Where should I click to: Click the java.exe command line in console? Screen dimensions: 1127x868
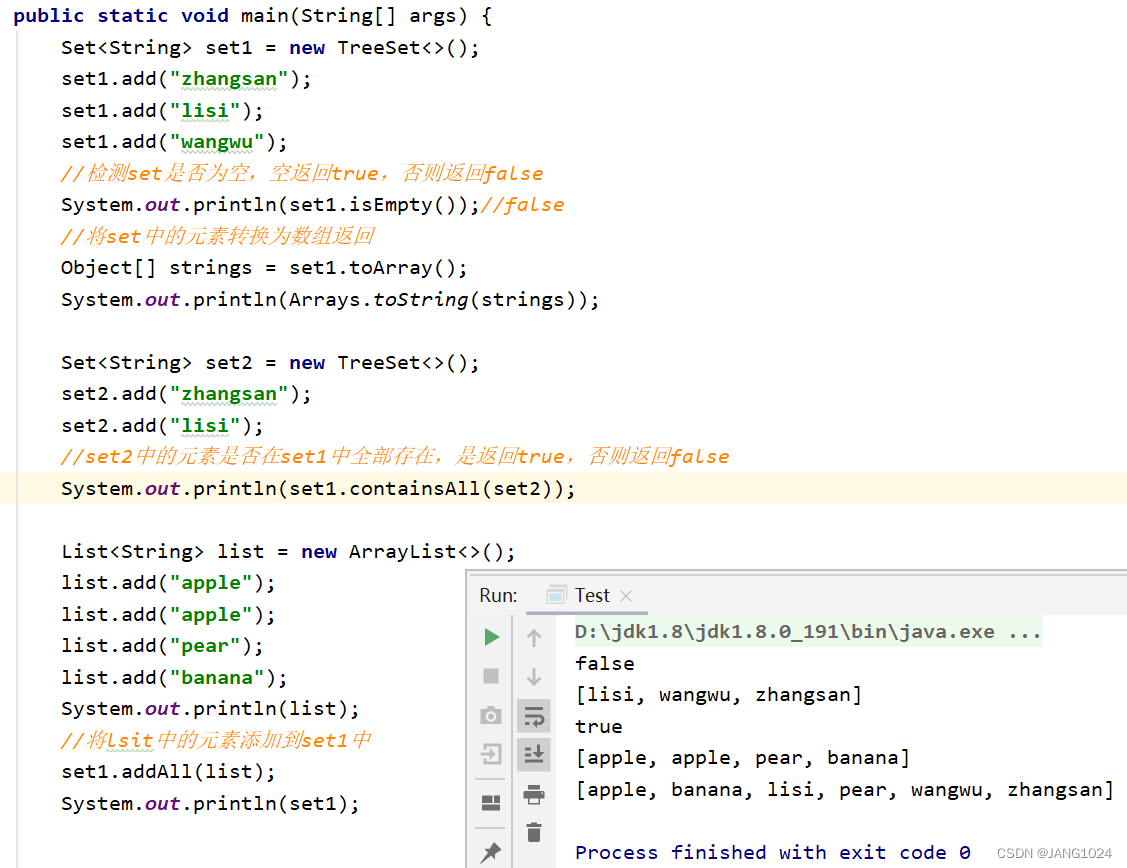point(808,632)
